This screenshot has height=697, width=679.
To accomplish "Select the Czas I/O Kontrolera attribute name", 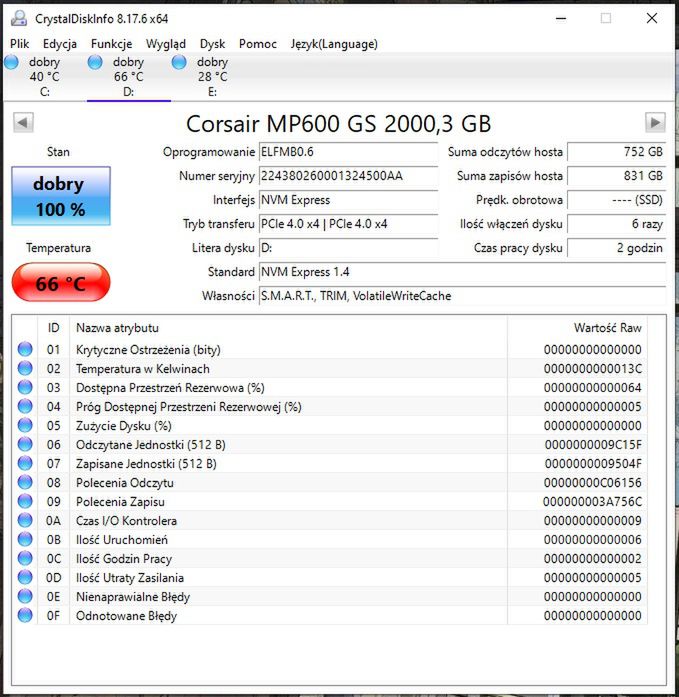I will pyautogui.click(x=126, y=521).
